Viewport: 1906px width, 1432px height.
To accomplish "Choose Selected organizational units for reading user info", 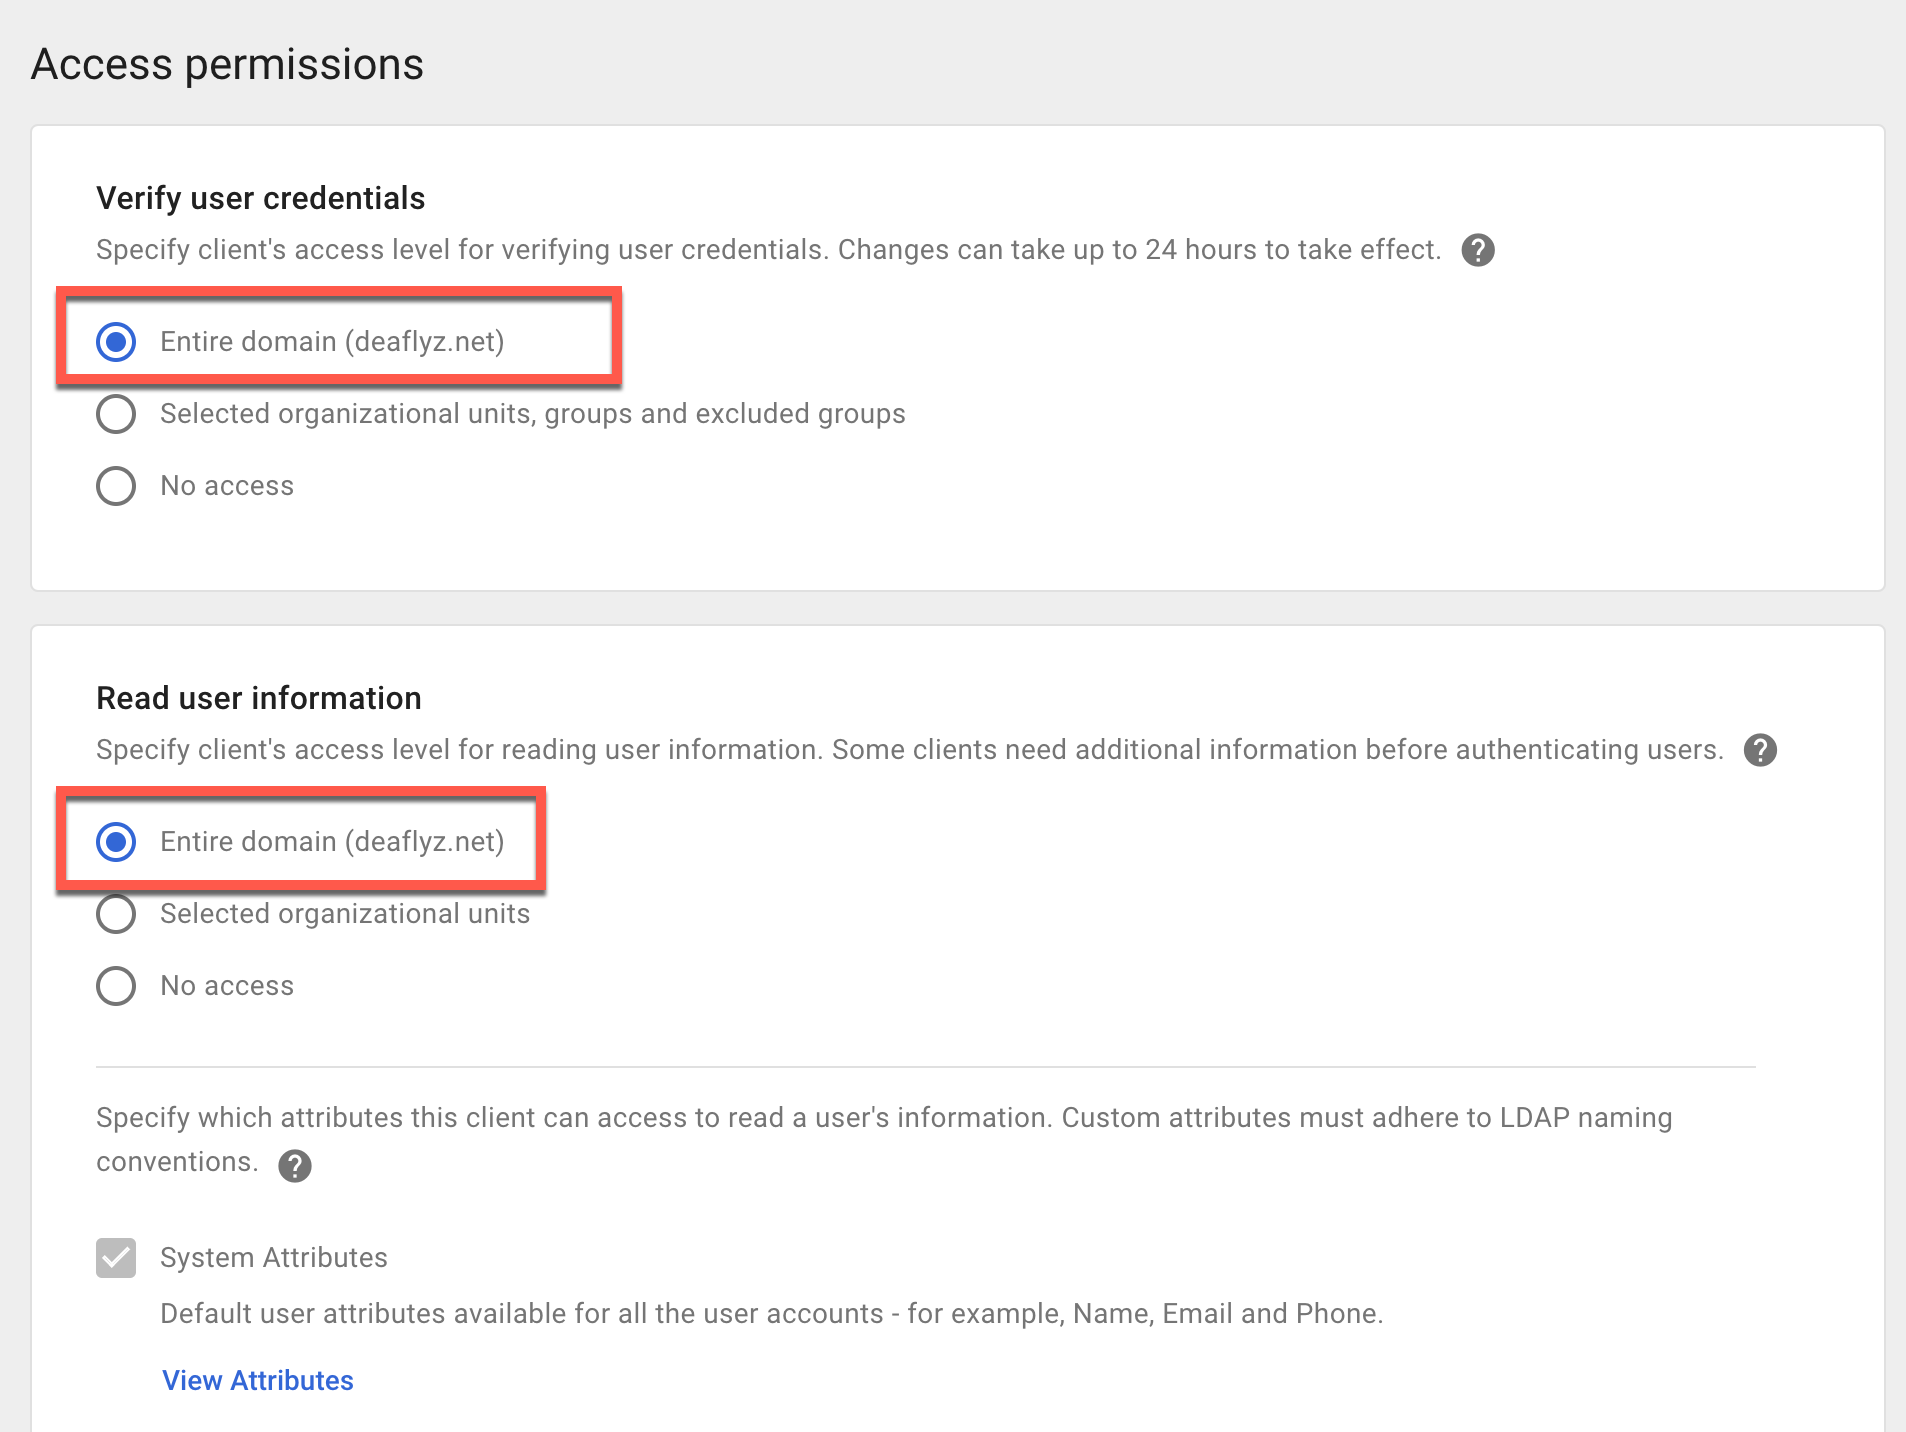I will coord(116,914).
